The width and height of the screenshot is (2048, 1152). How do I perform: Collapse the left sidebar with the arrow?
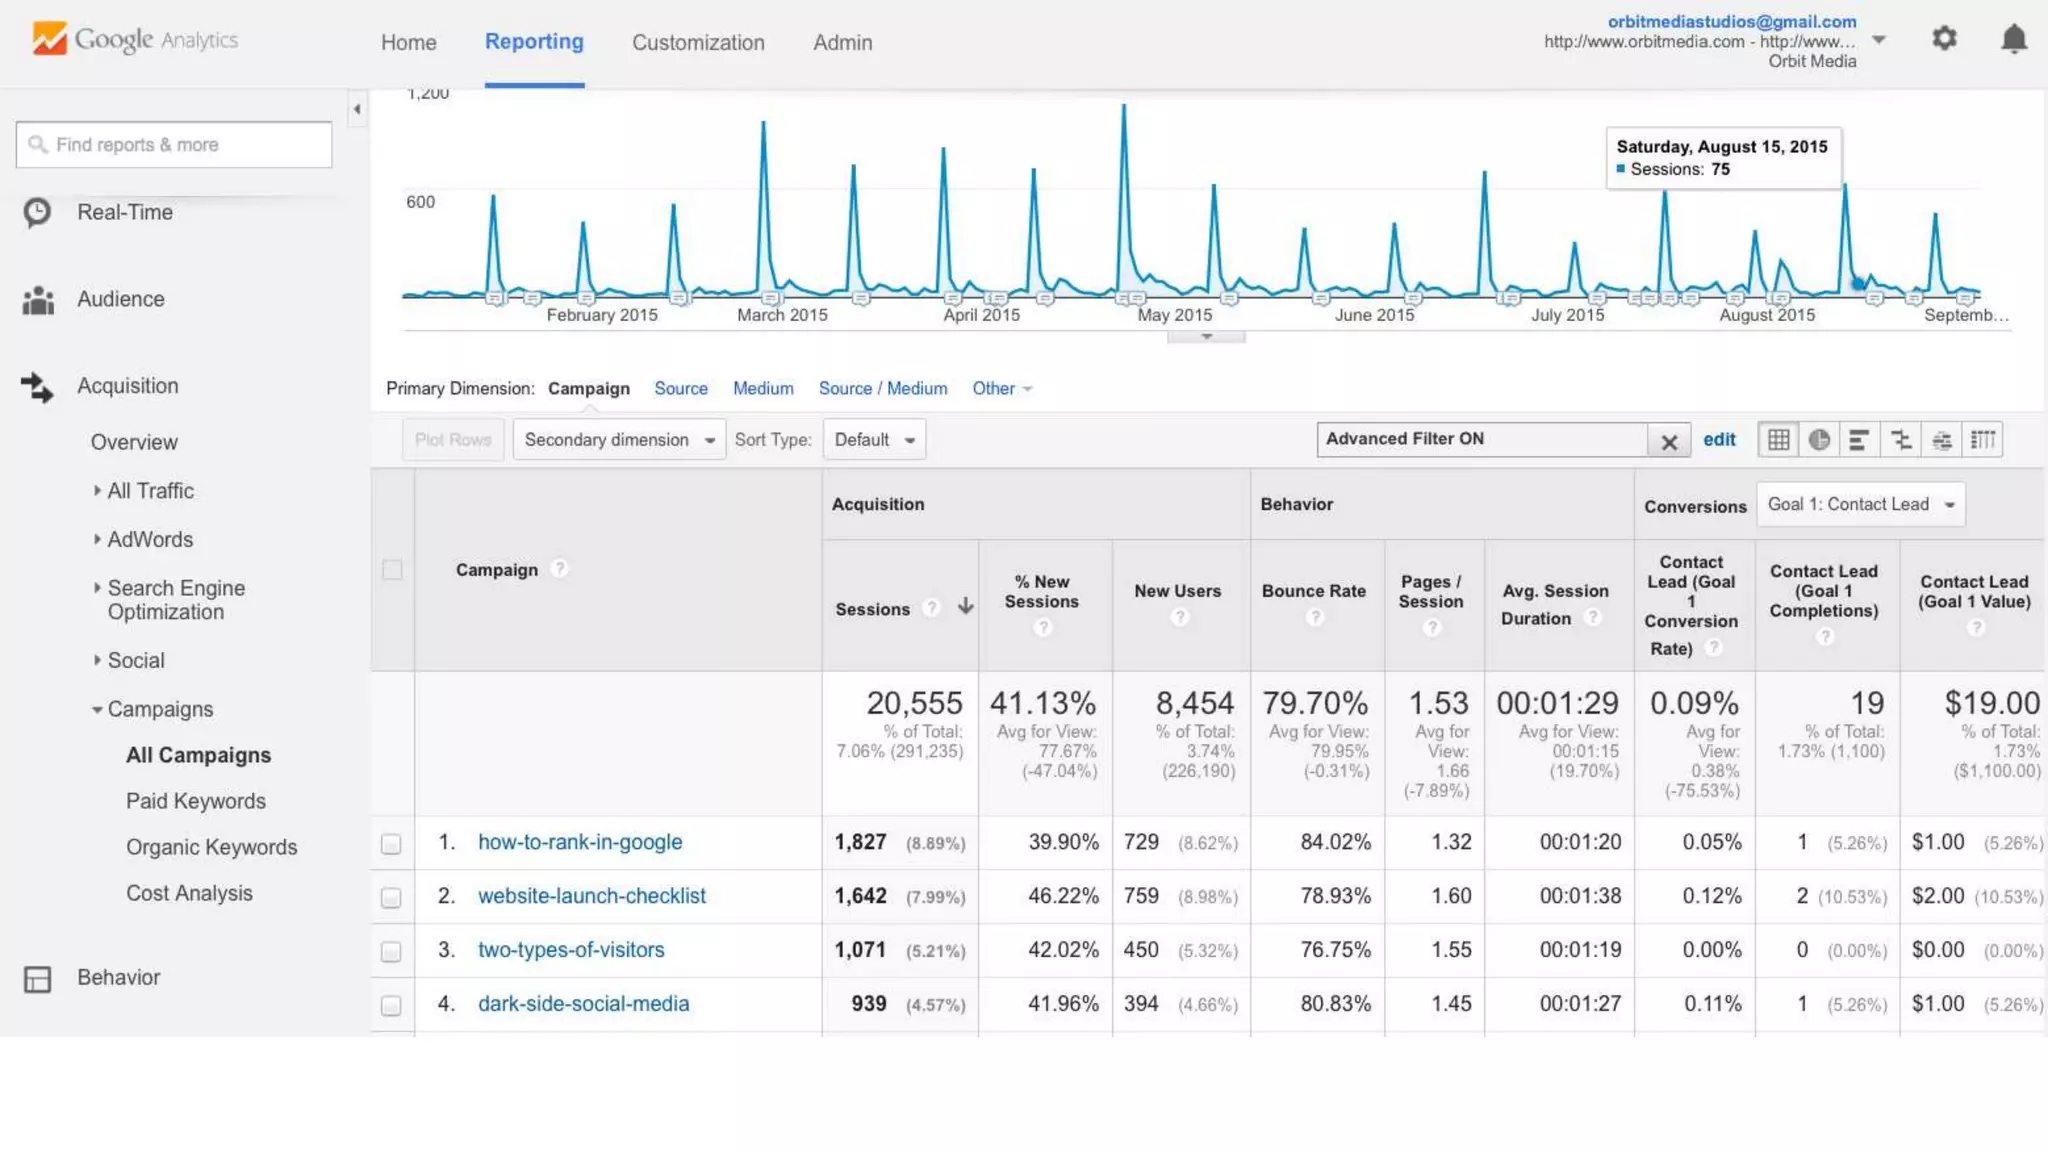(357, 109)
